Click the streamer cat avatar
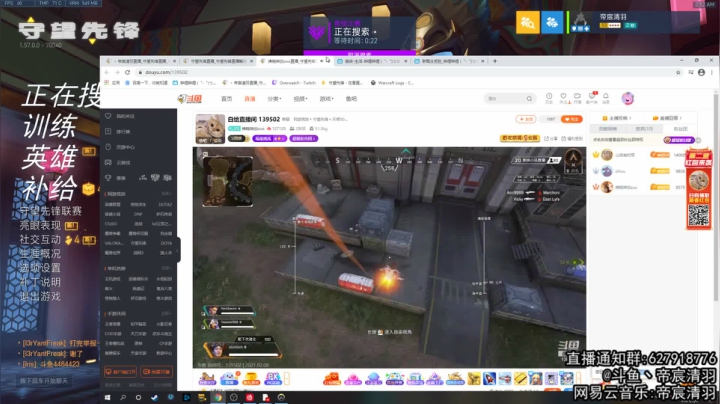This screenshot has height=404, width=720. [210, 129]
